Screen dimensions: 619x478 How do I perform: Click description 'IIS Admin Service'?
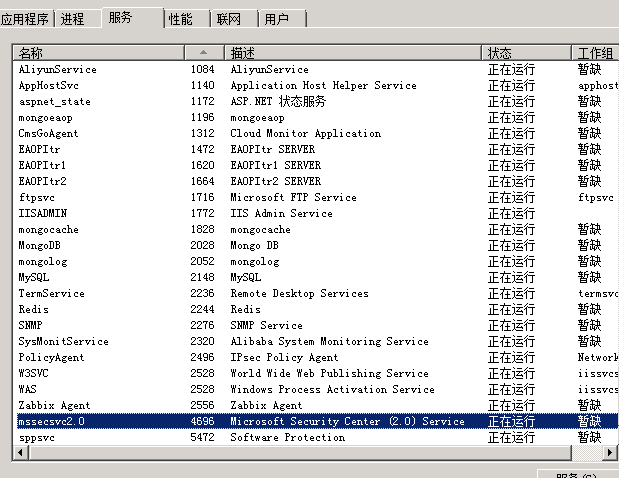pyautogui.click(x=281, y=214)
